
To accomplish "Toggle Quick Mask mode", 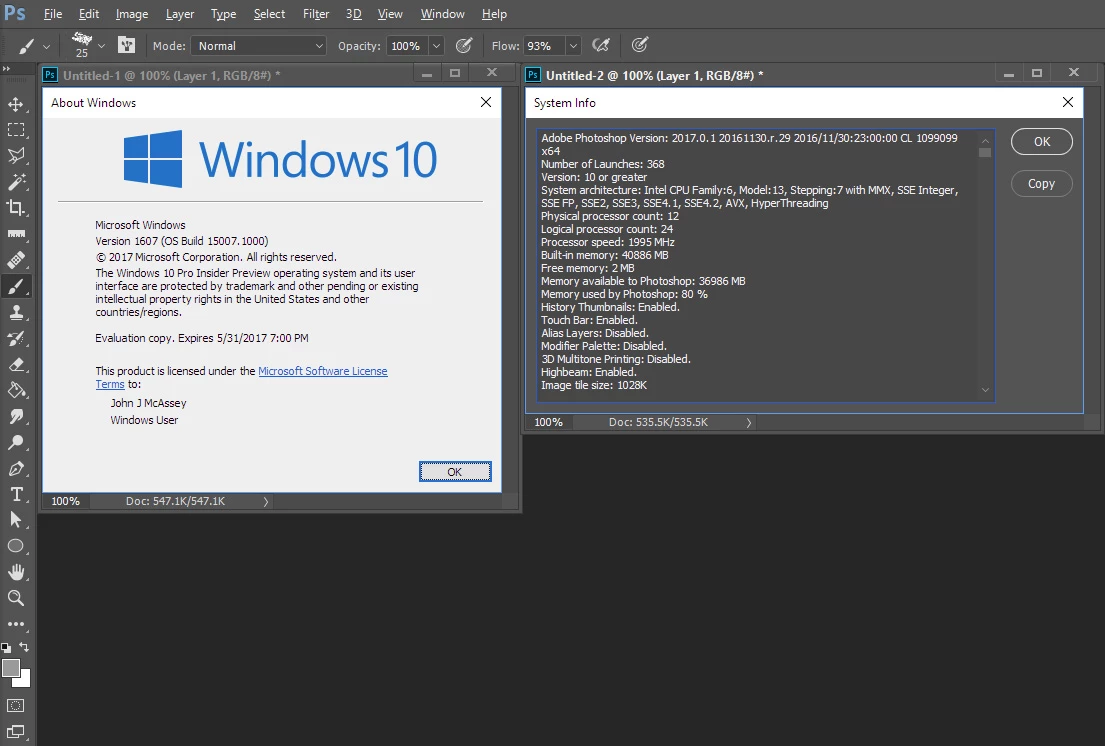I will tap(16, 705).
